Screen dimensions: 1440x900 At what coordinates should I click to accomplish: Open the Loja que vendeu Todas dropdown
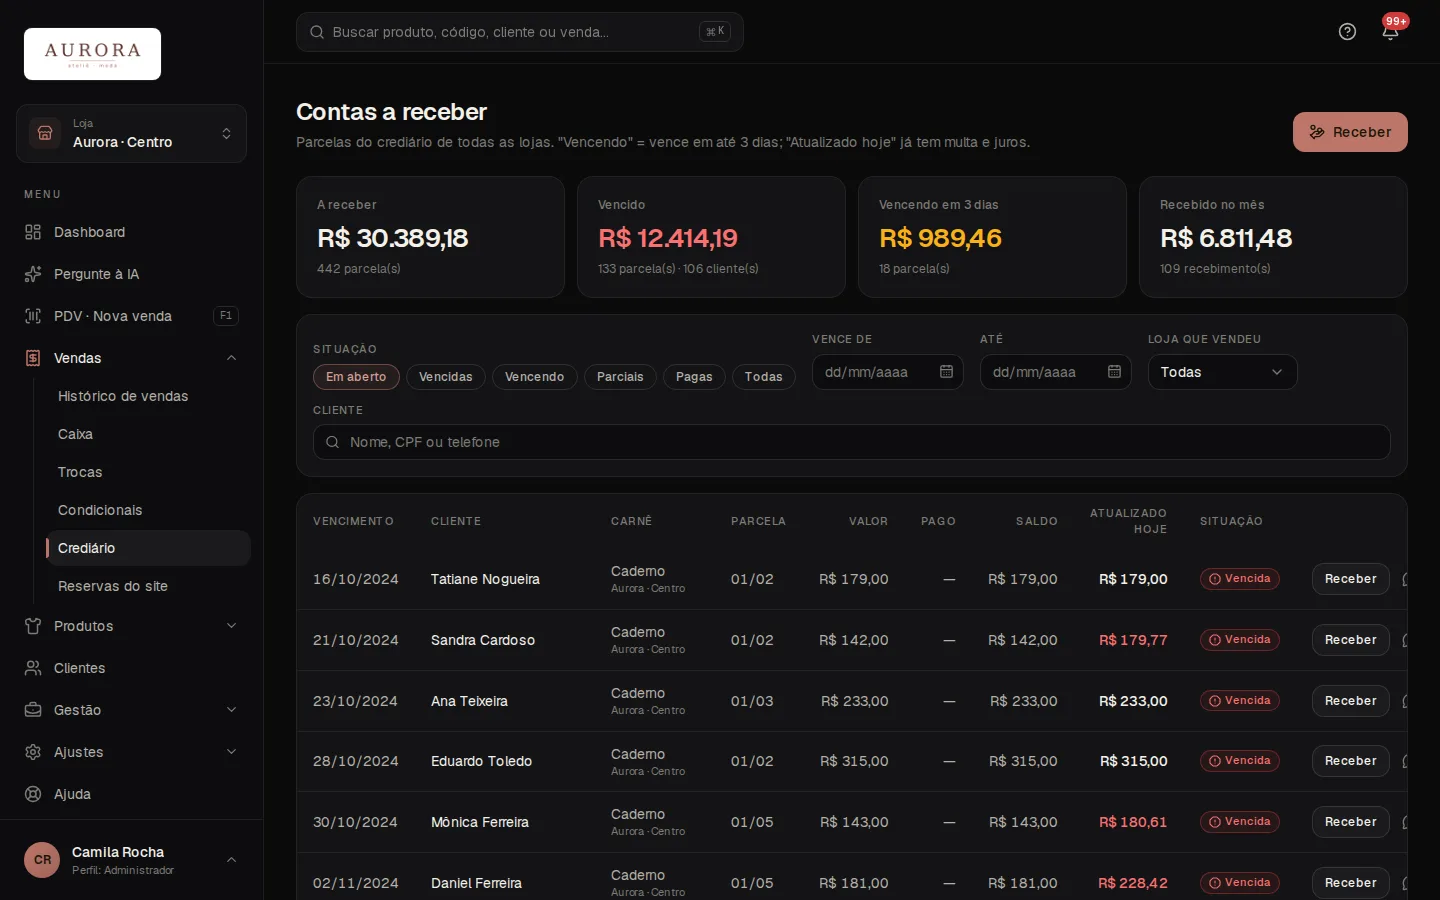1222,372
